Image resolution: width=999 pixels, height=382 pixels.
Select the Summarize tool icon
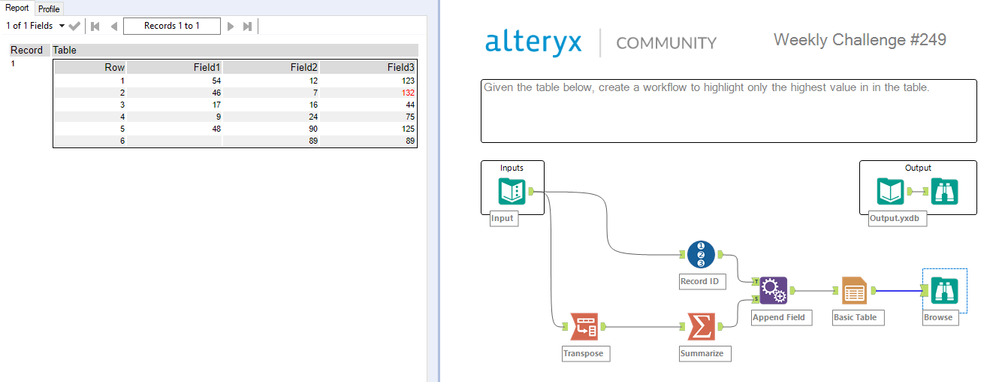tap(701, 327)
